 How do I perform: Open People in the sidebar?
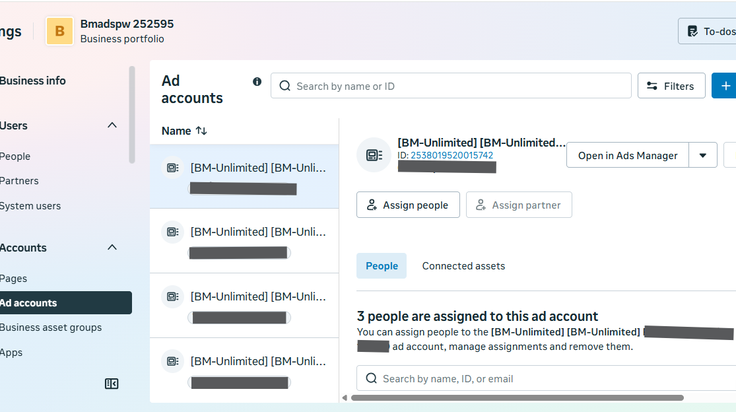(15, 156)
